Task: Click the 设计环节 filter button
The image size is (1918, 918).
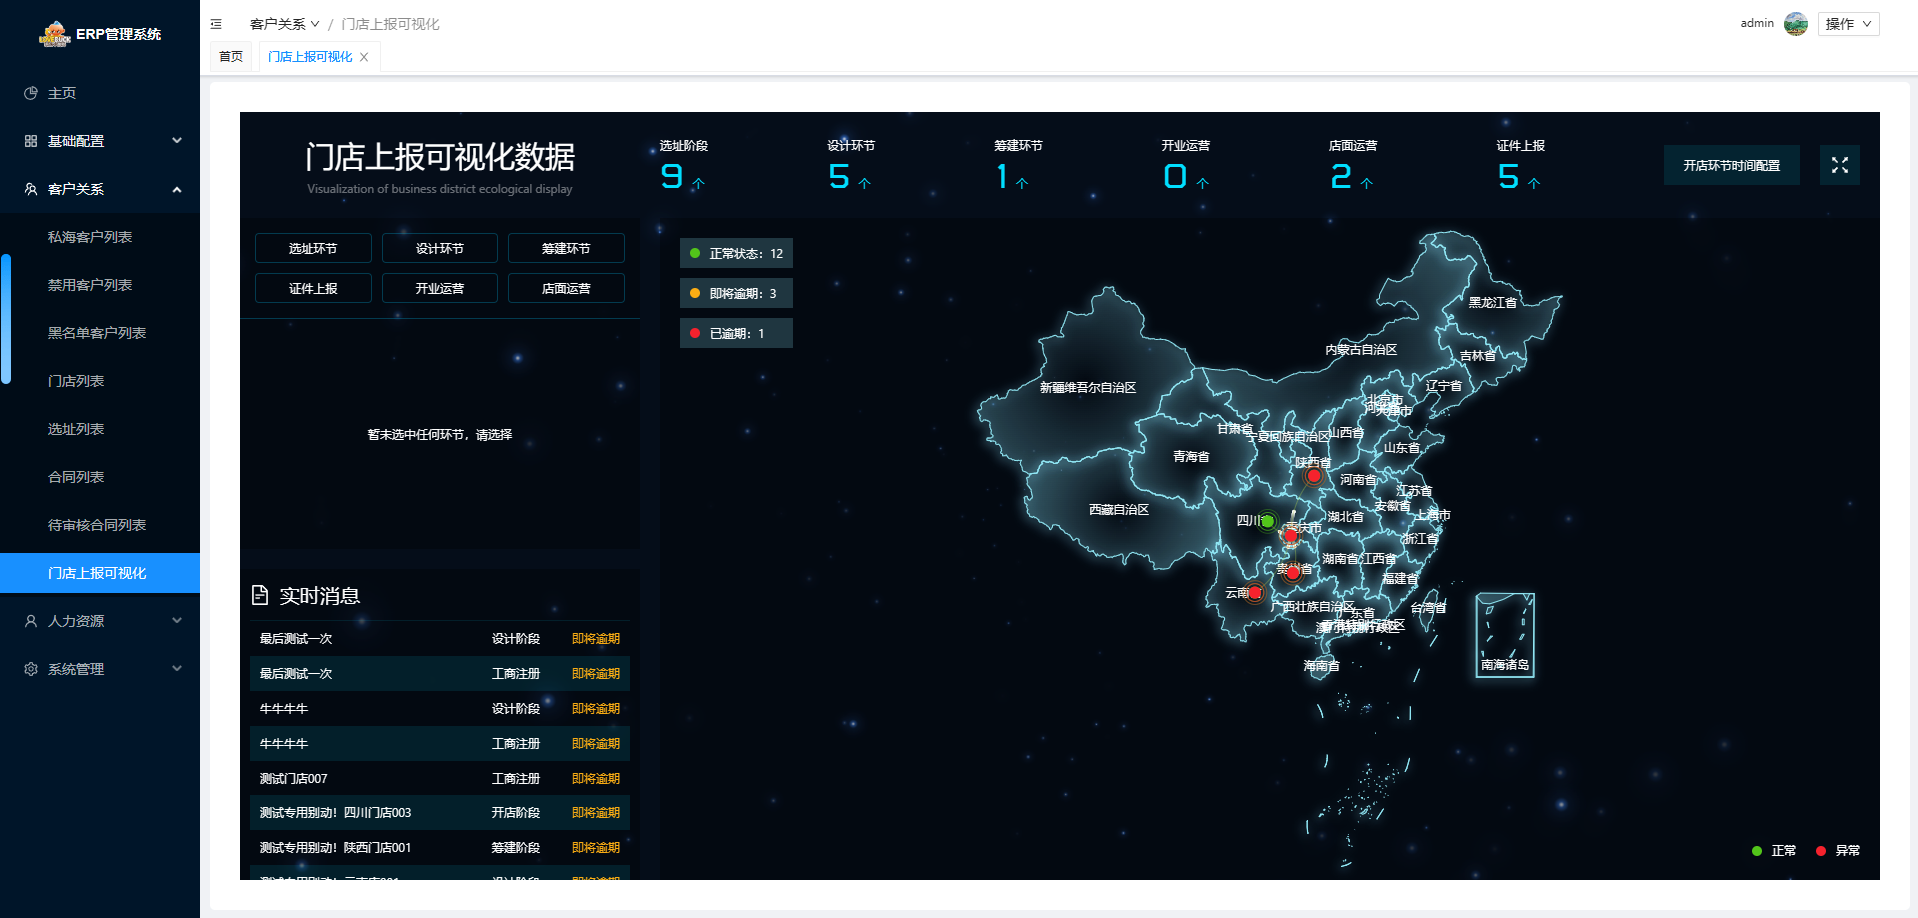Action: click(x=440, y=248)
